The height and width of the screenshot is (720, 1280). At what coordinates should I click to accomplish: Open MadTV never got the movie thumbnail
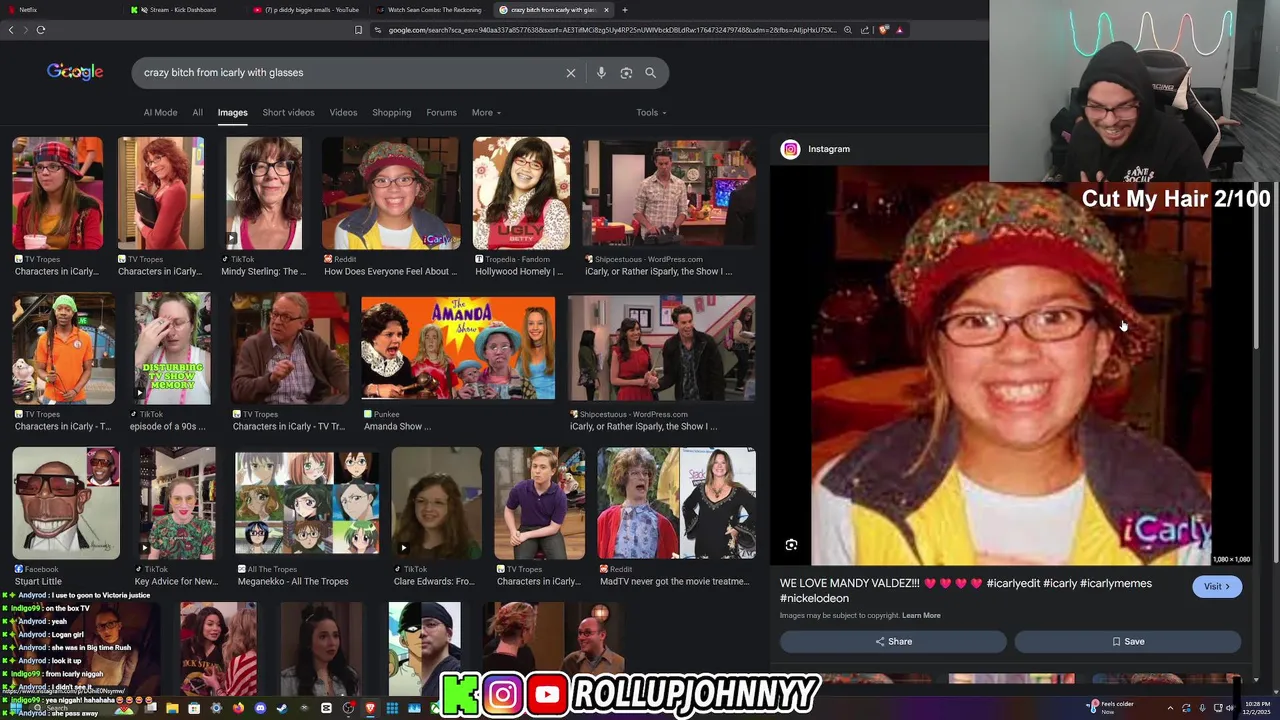point(676,503)
